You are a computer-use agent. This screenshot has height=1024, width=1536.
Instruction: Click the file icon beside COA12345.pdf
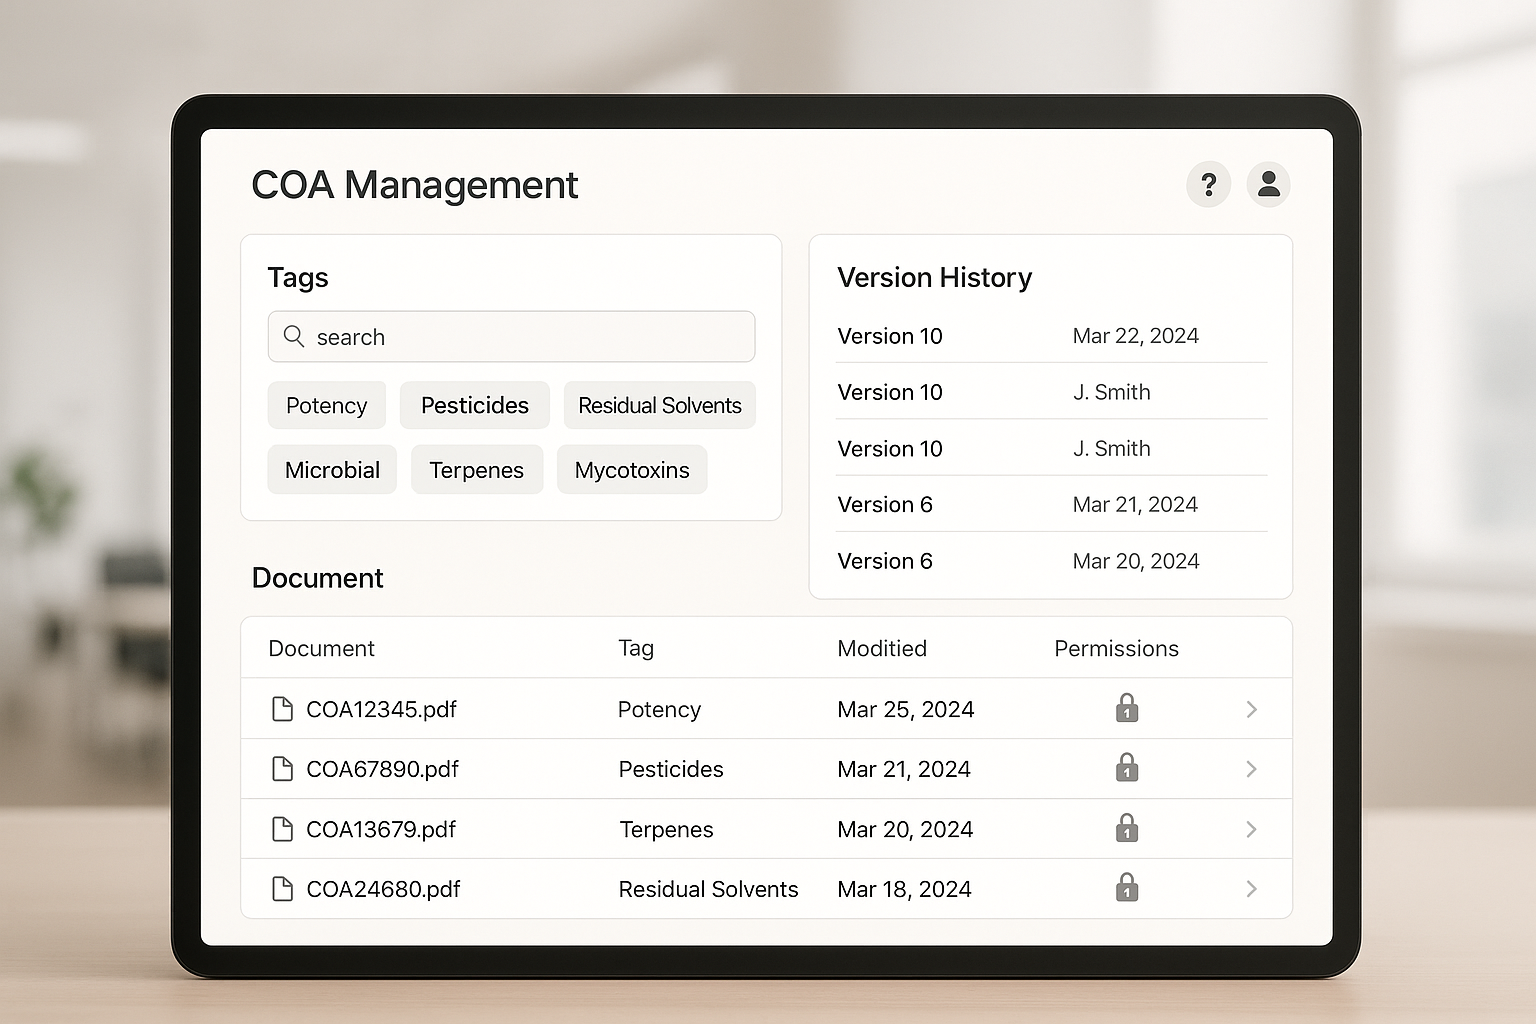[282, 709]
